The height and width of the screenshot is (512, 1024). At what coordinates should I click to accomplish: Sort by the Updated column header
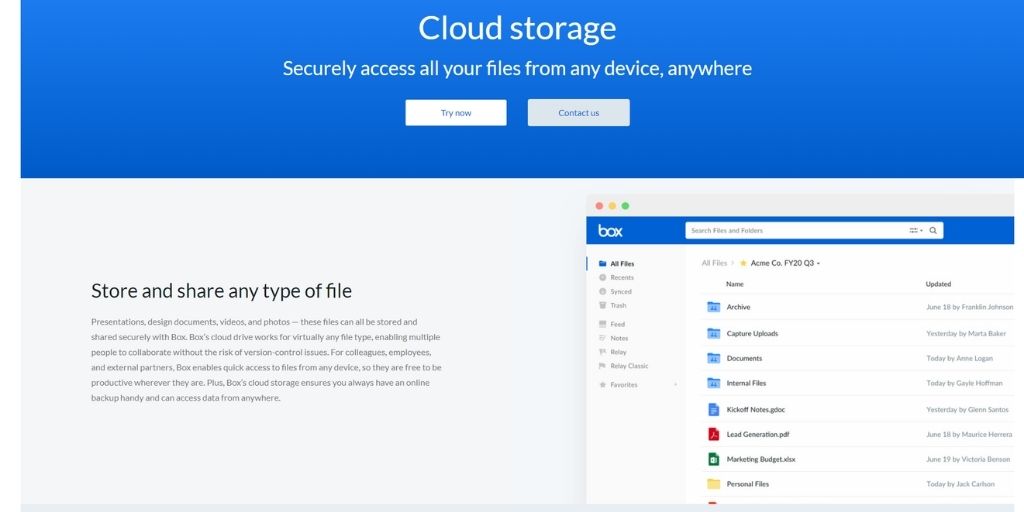pos(938,284)
